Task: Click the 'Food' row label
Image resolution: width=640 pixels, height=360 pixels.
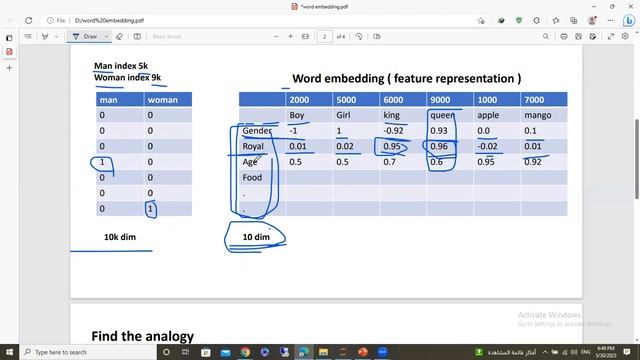Action: point(252,178)
